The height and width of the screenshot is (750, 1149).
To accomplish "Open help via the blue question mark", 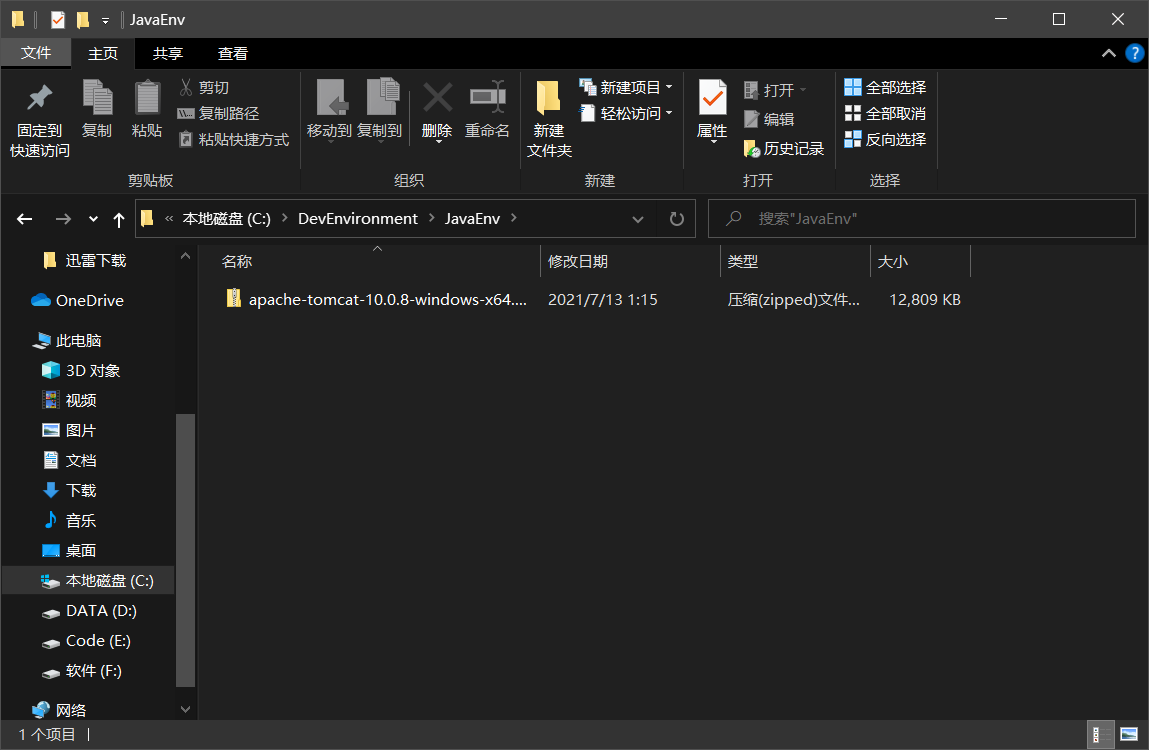I will coord(1134,54).
